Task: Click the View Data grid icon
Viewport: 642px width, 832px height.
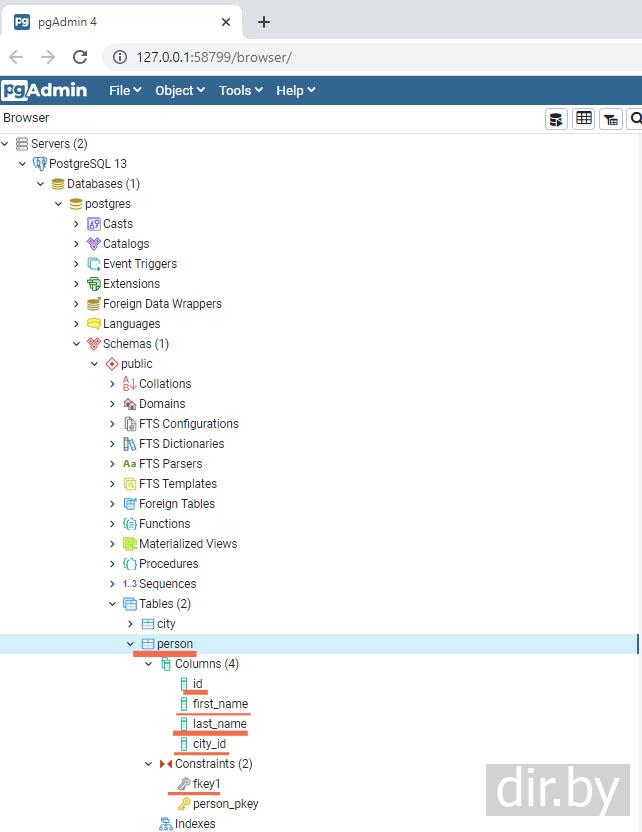Action: point(584,119)
